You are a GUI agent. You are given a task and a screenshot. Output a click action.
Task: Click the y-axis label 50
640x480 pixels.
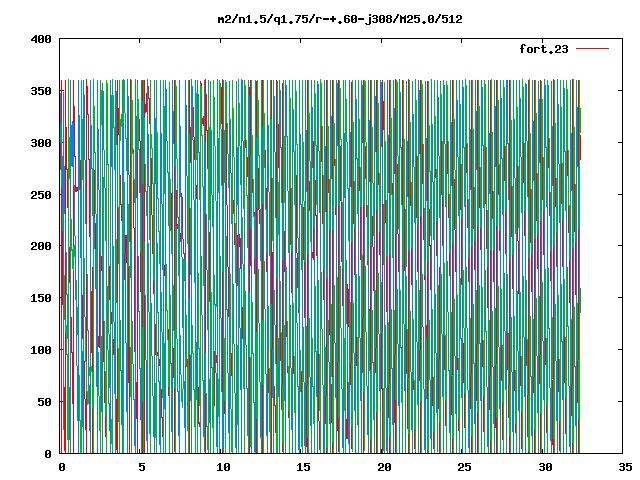(x=44, y=402)
